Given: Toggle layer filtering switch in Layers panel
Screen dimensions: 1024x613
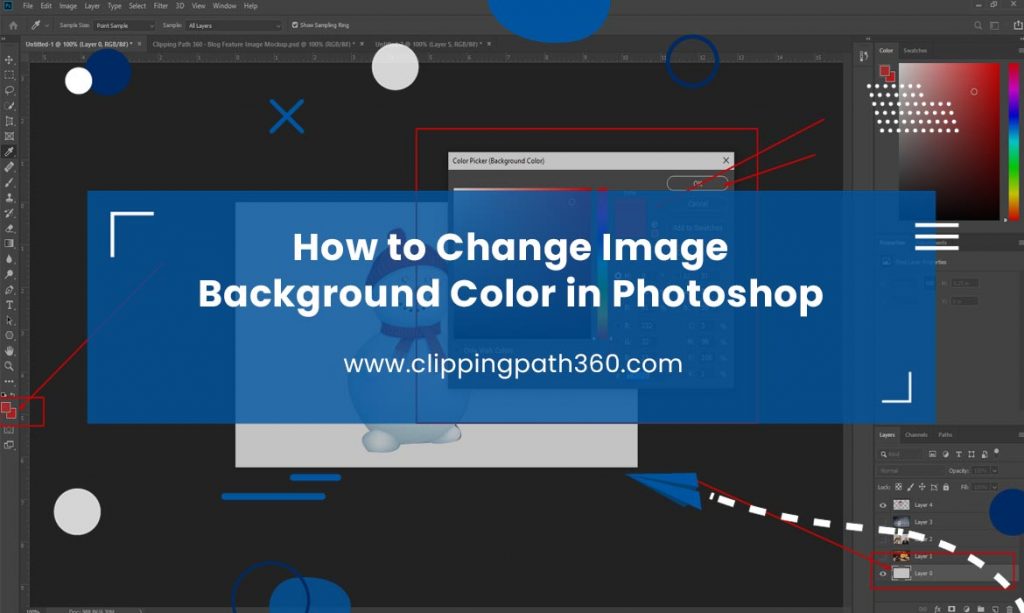Looking at the screenshot, I should 997,451.
